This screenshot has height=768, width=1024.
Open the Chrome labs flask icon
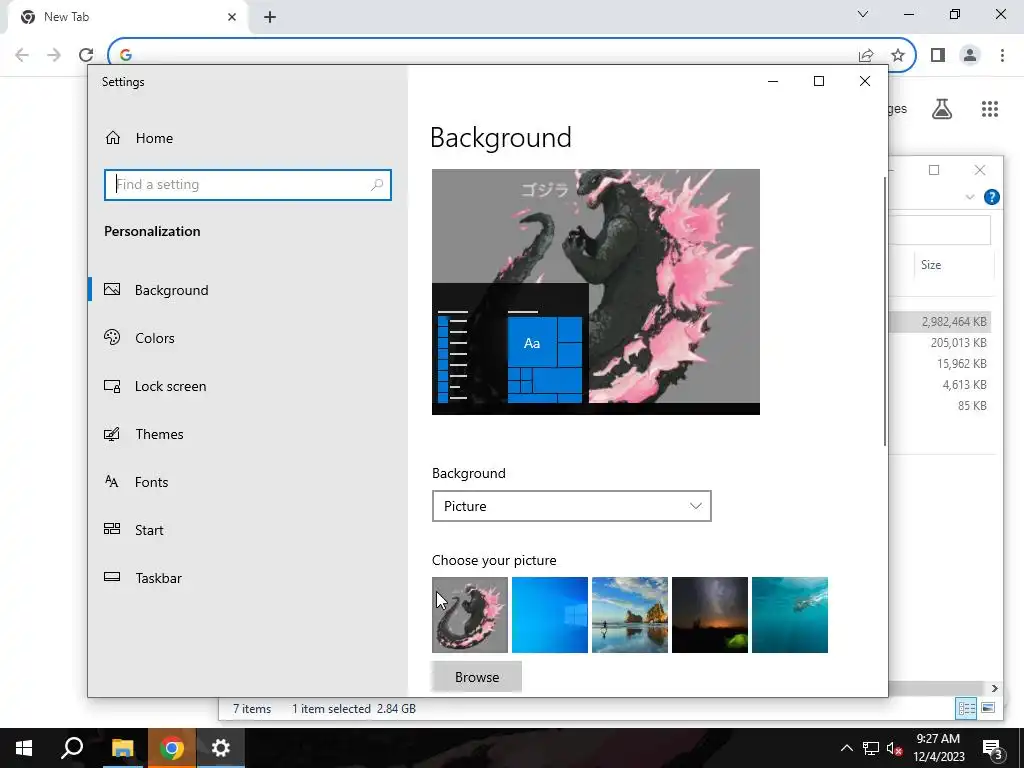pos(942,109)
